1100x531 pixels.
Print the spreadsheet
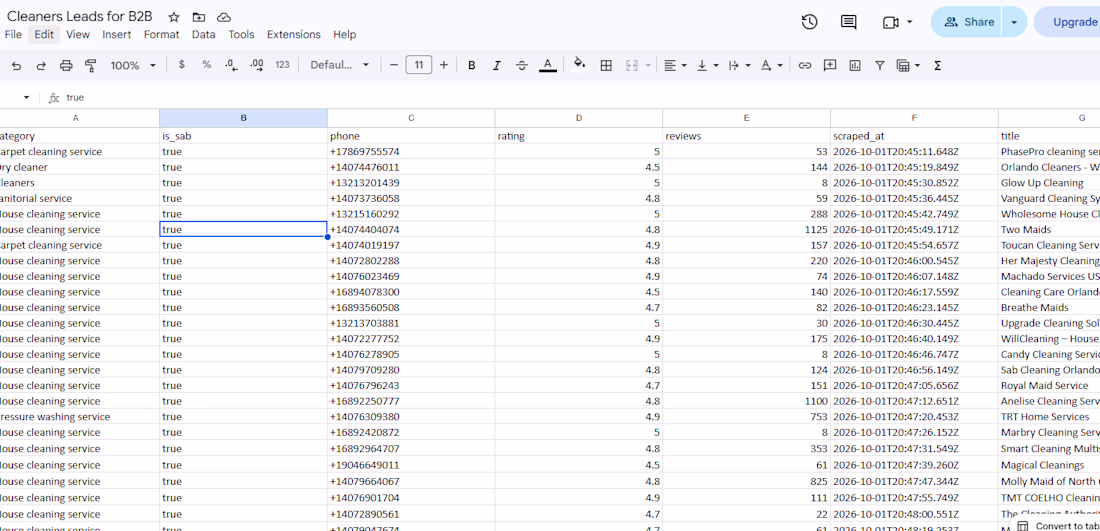point(66,65)
